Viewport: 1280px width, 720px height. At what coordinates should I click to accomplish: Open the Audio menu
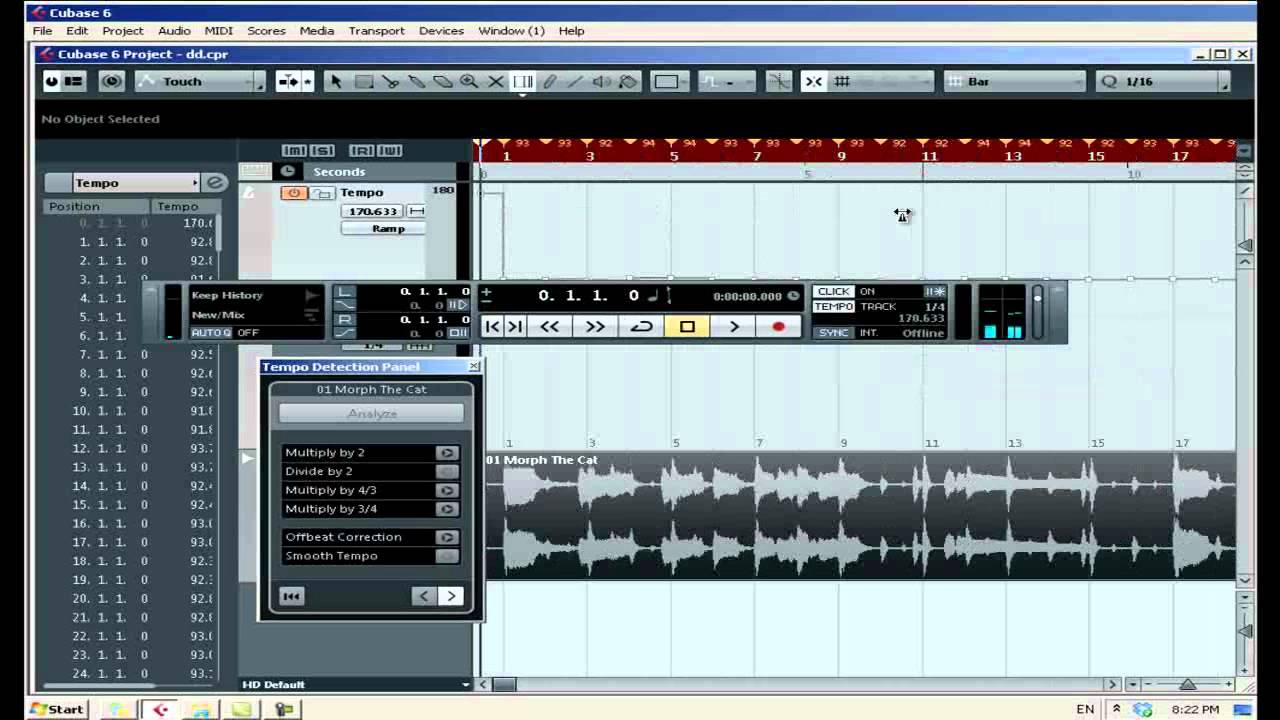pos(174,30)
